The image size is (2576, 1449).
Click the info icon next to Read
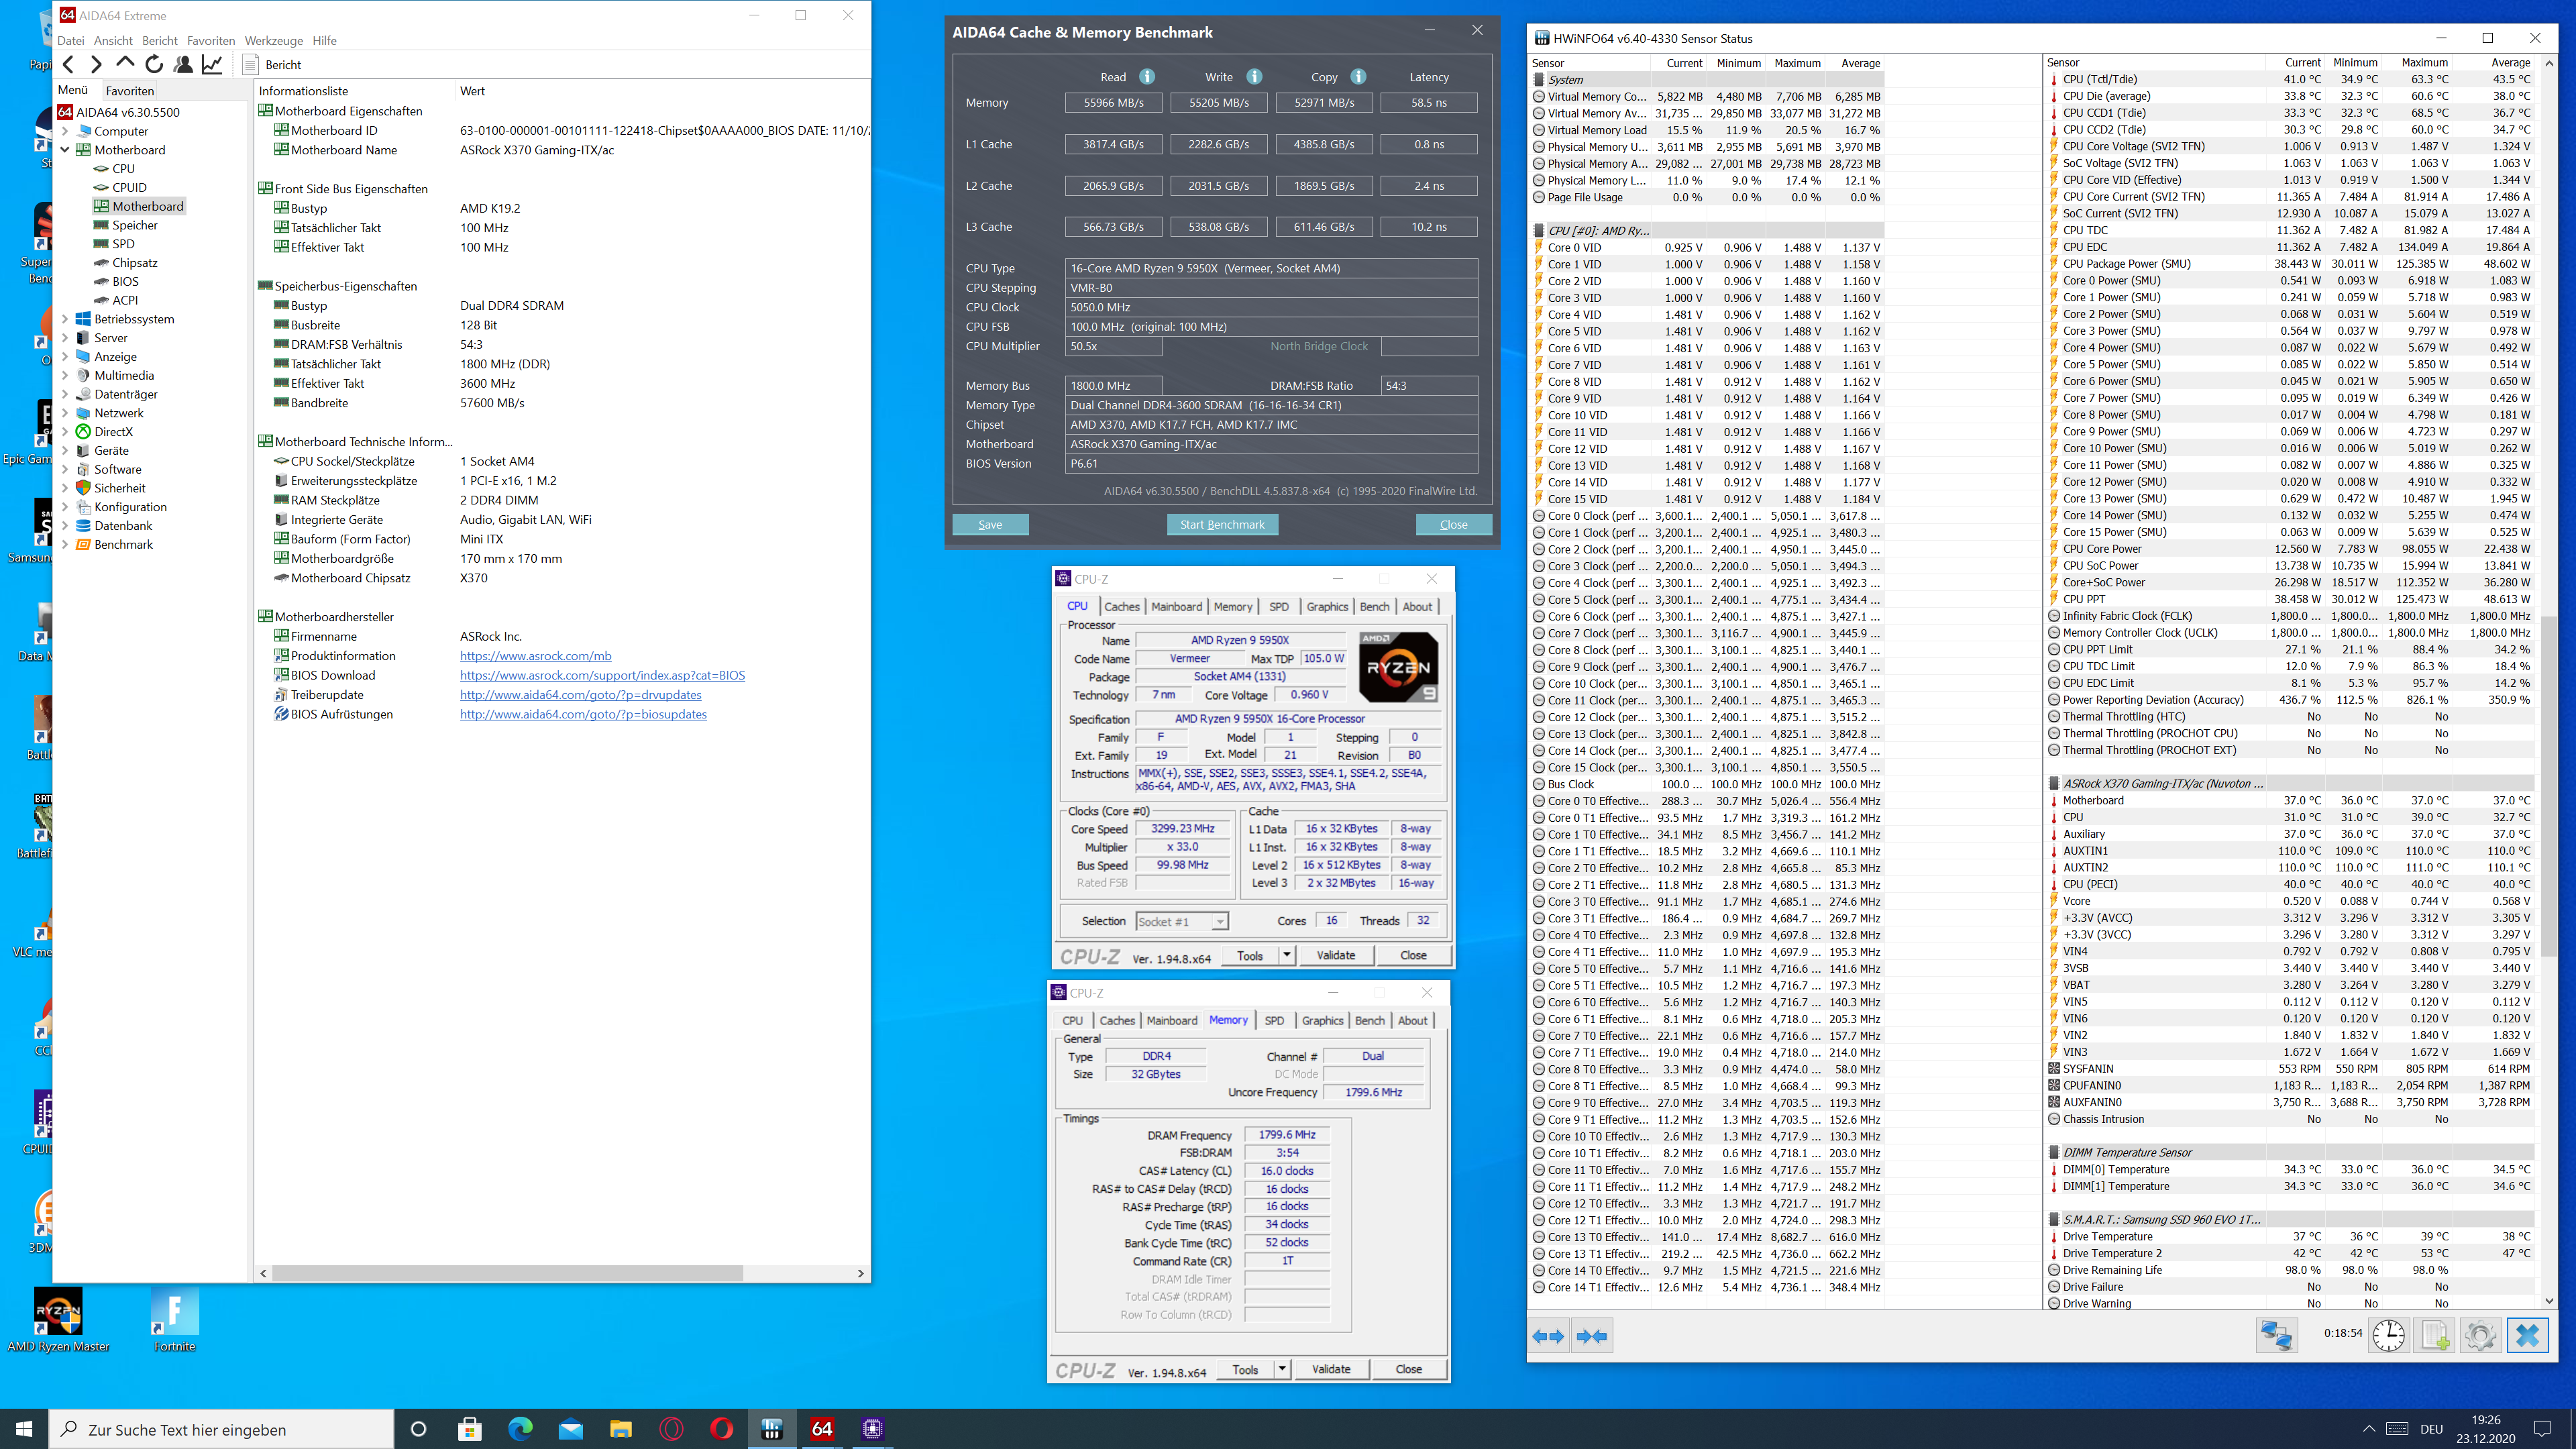pos(1147,77)
